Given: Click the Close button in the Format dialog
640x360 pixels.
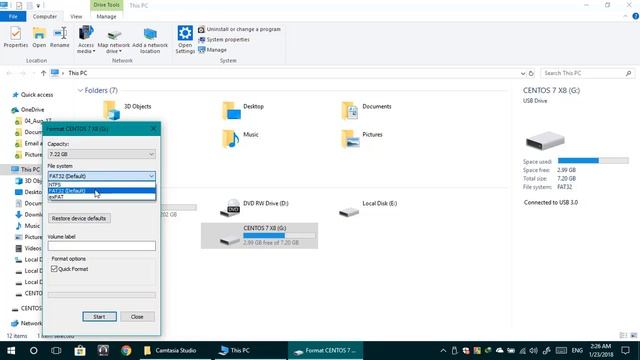Looking at the screenshot, I should (137, 317).
